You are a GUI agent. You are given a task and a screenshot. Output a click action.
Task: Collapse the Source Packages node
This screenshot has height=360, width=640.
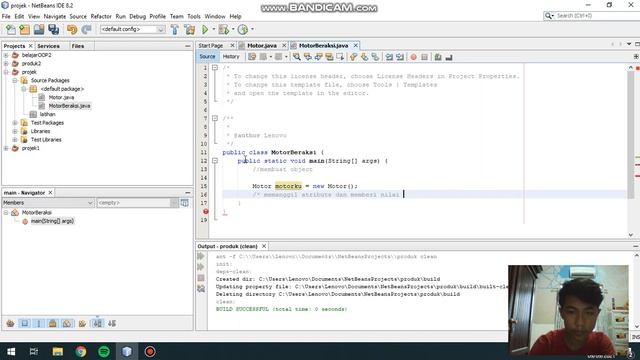pos(15,80)
